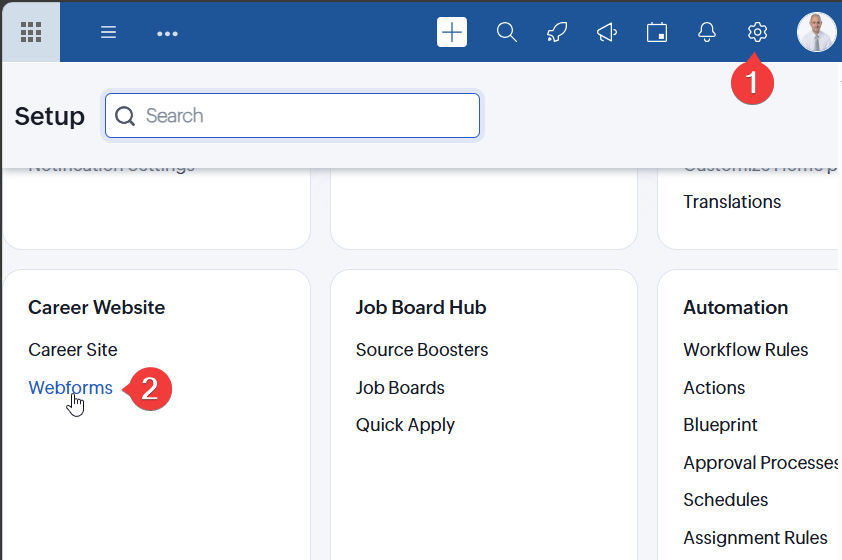Open global search magnifier icon
The height and width of the screenshot is (560, 842).
507,32
